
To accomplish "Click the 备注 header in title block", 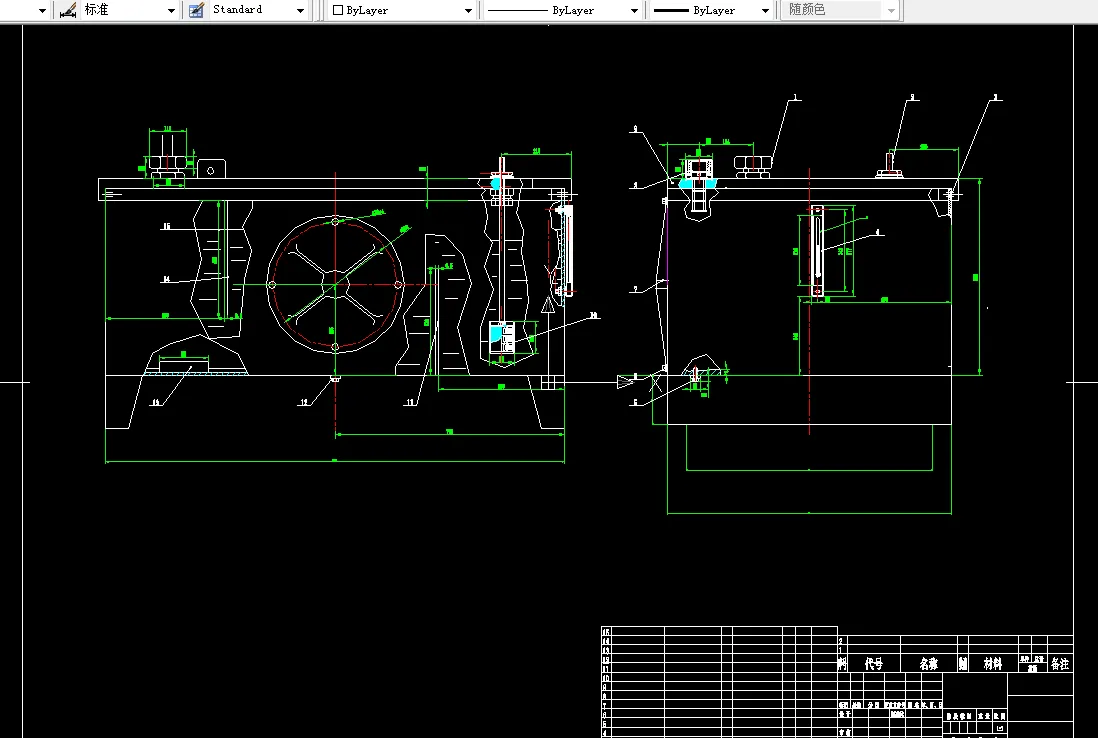I will tap(1059, 664).
